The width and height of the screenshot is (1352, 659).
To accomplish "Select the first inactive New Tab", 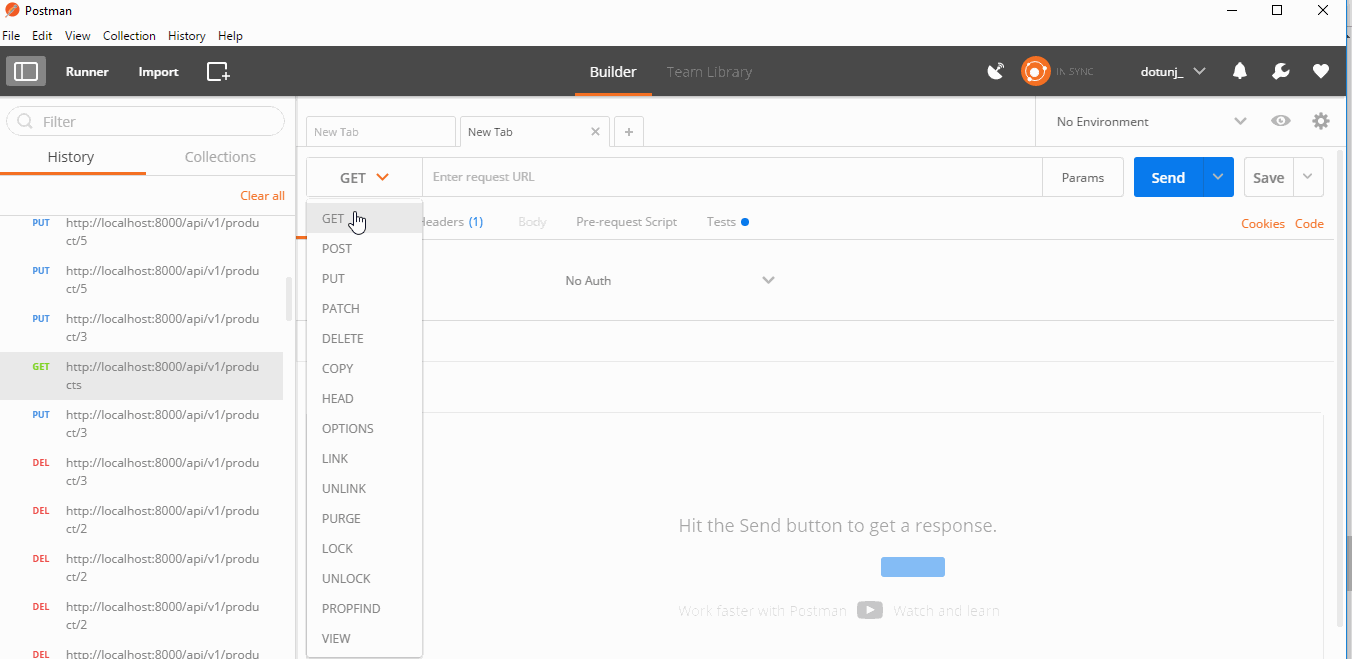I will click(380, 131).
